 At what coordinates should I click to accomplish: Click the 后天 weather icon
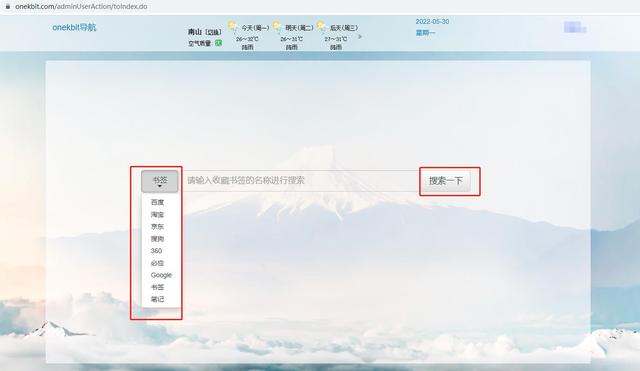[321, 27]
